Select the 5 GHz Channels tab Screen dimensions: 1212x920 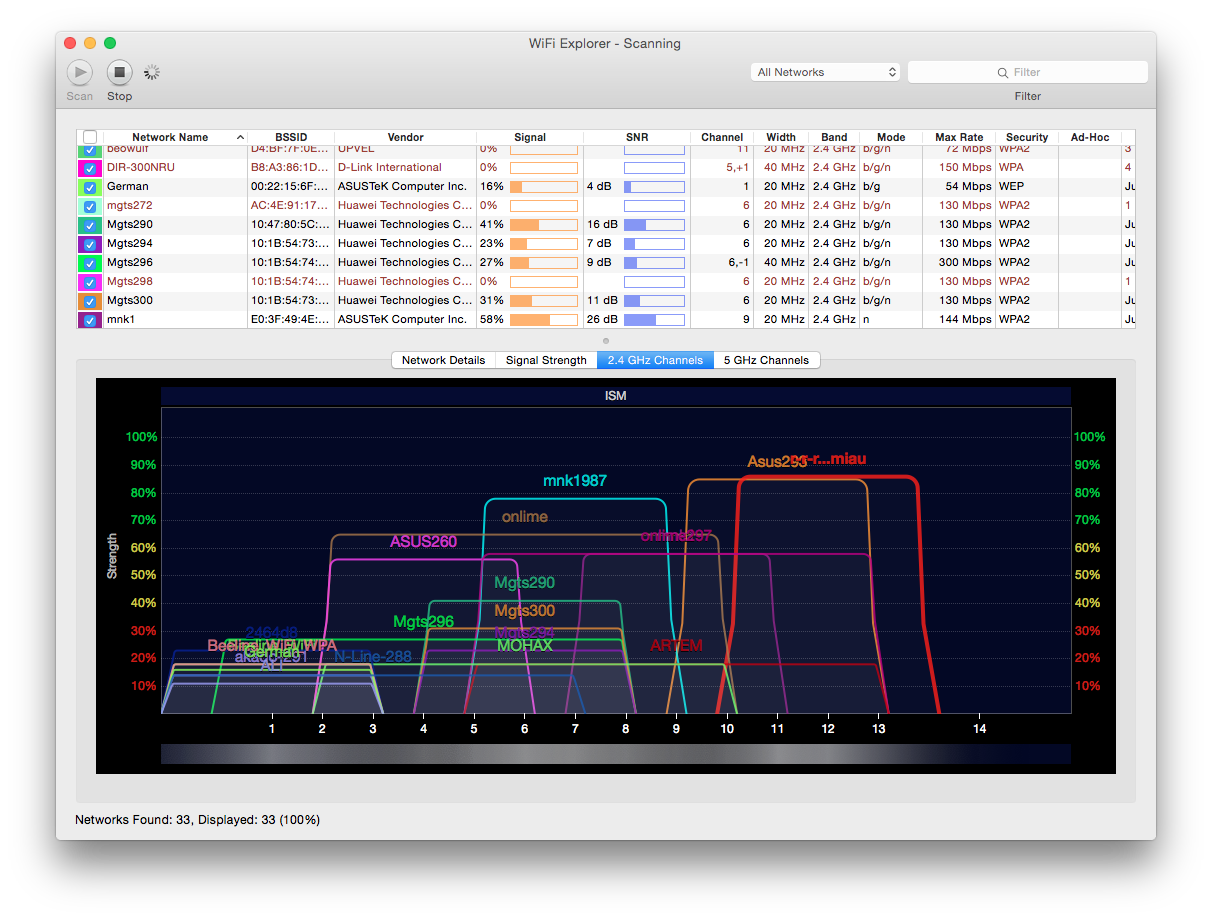click(x=767, y=360)
